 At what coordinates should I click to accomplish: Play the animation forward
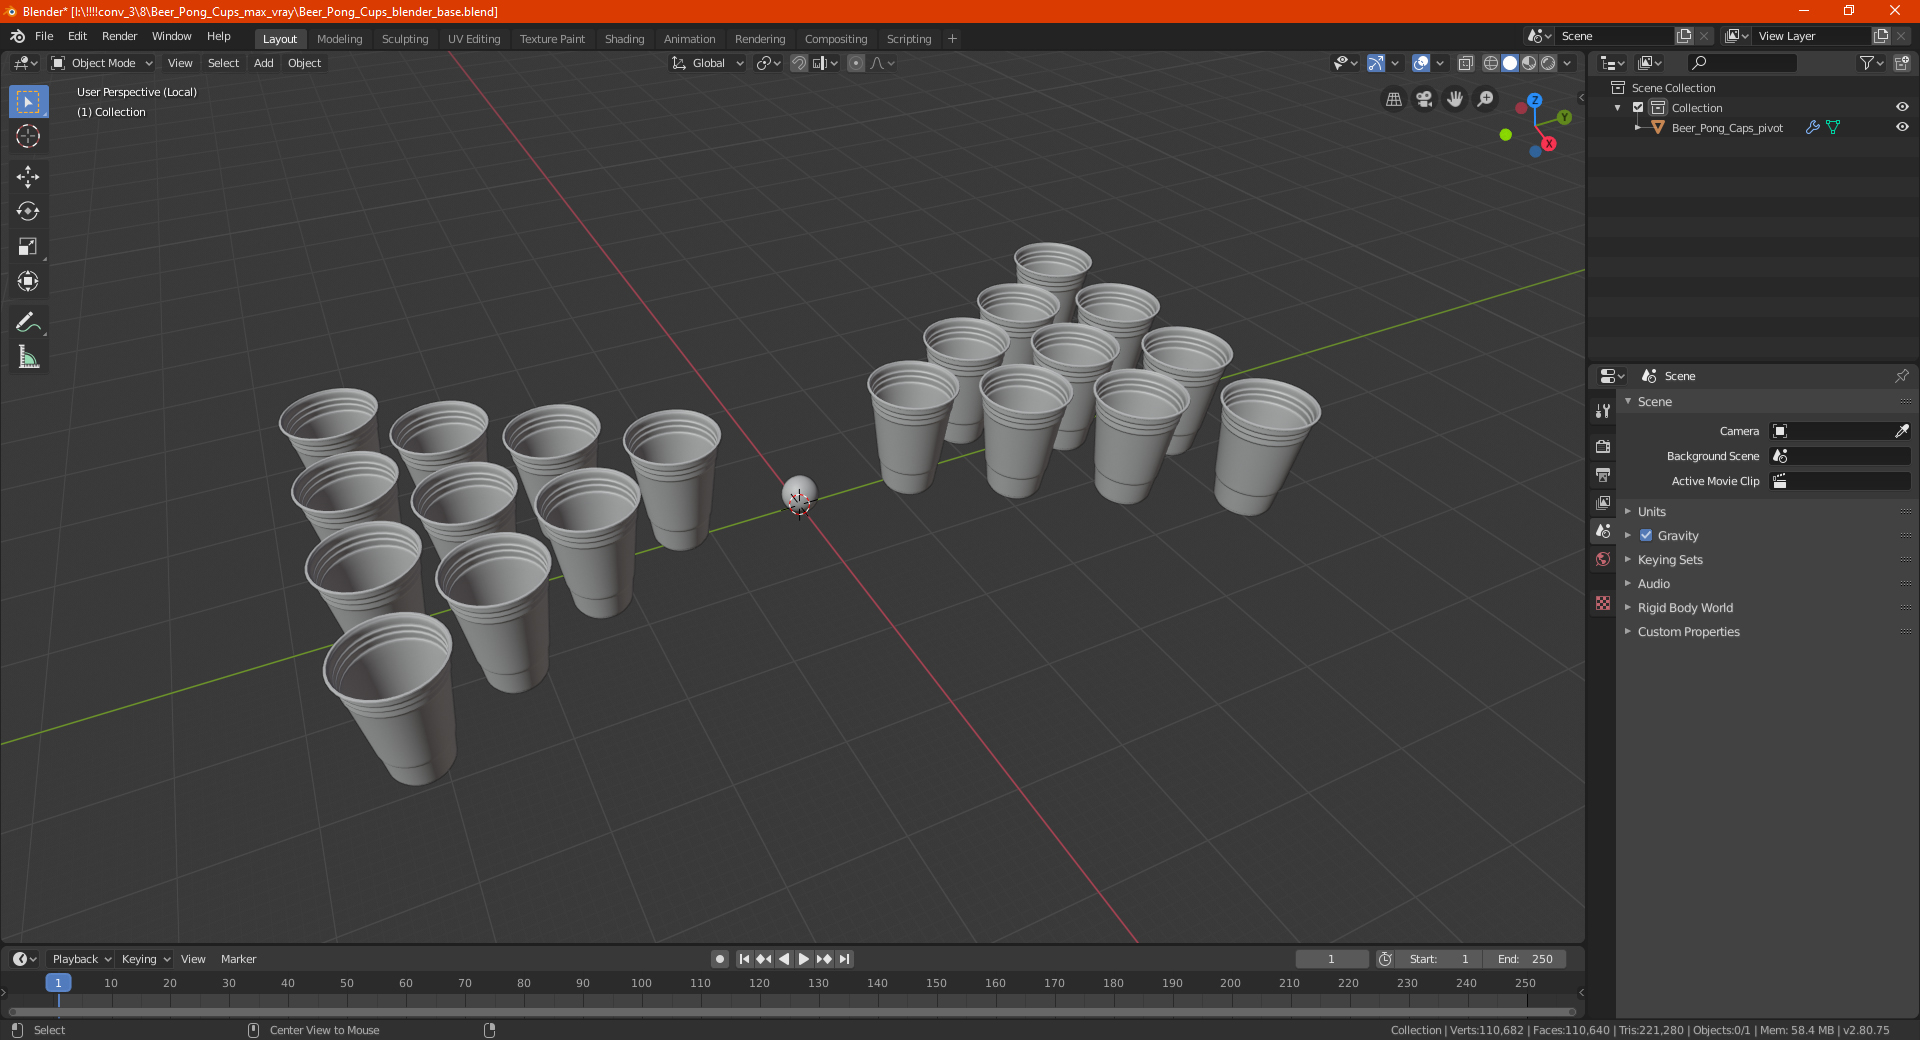804,959
